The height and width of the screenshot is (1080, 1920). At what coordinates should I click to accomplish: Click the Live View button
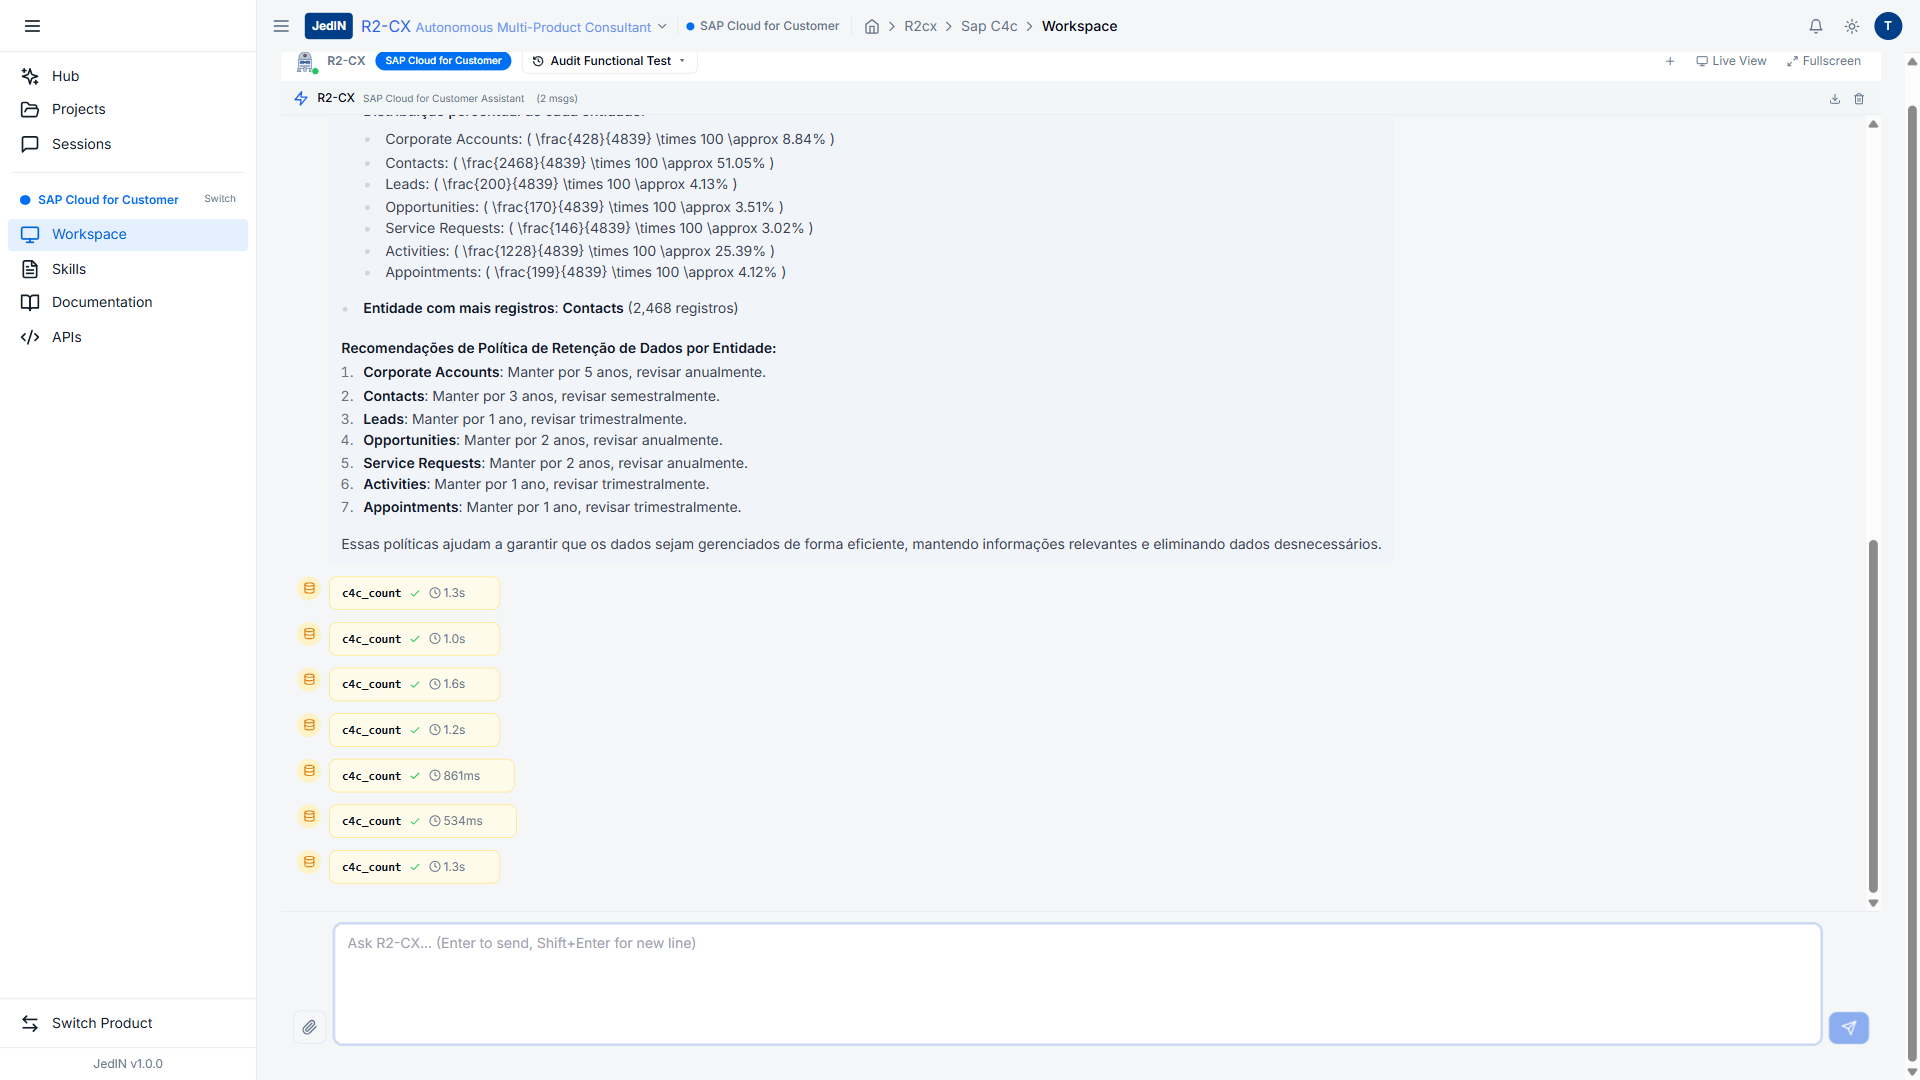pyautogui.click(x=1731, y=61)
